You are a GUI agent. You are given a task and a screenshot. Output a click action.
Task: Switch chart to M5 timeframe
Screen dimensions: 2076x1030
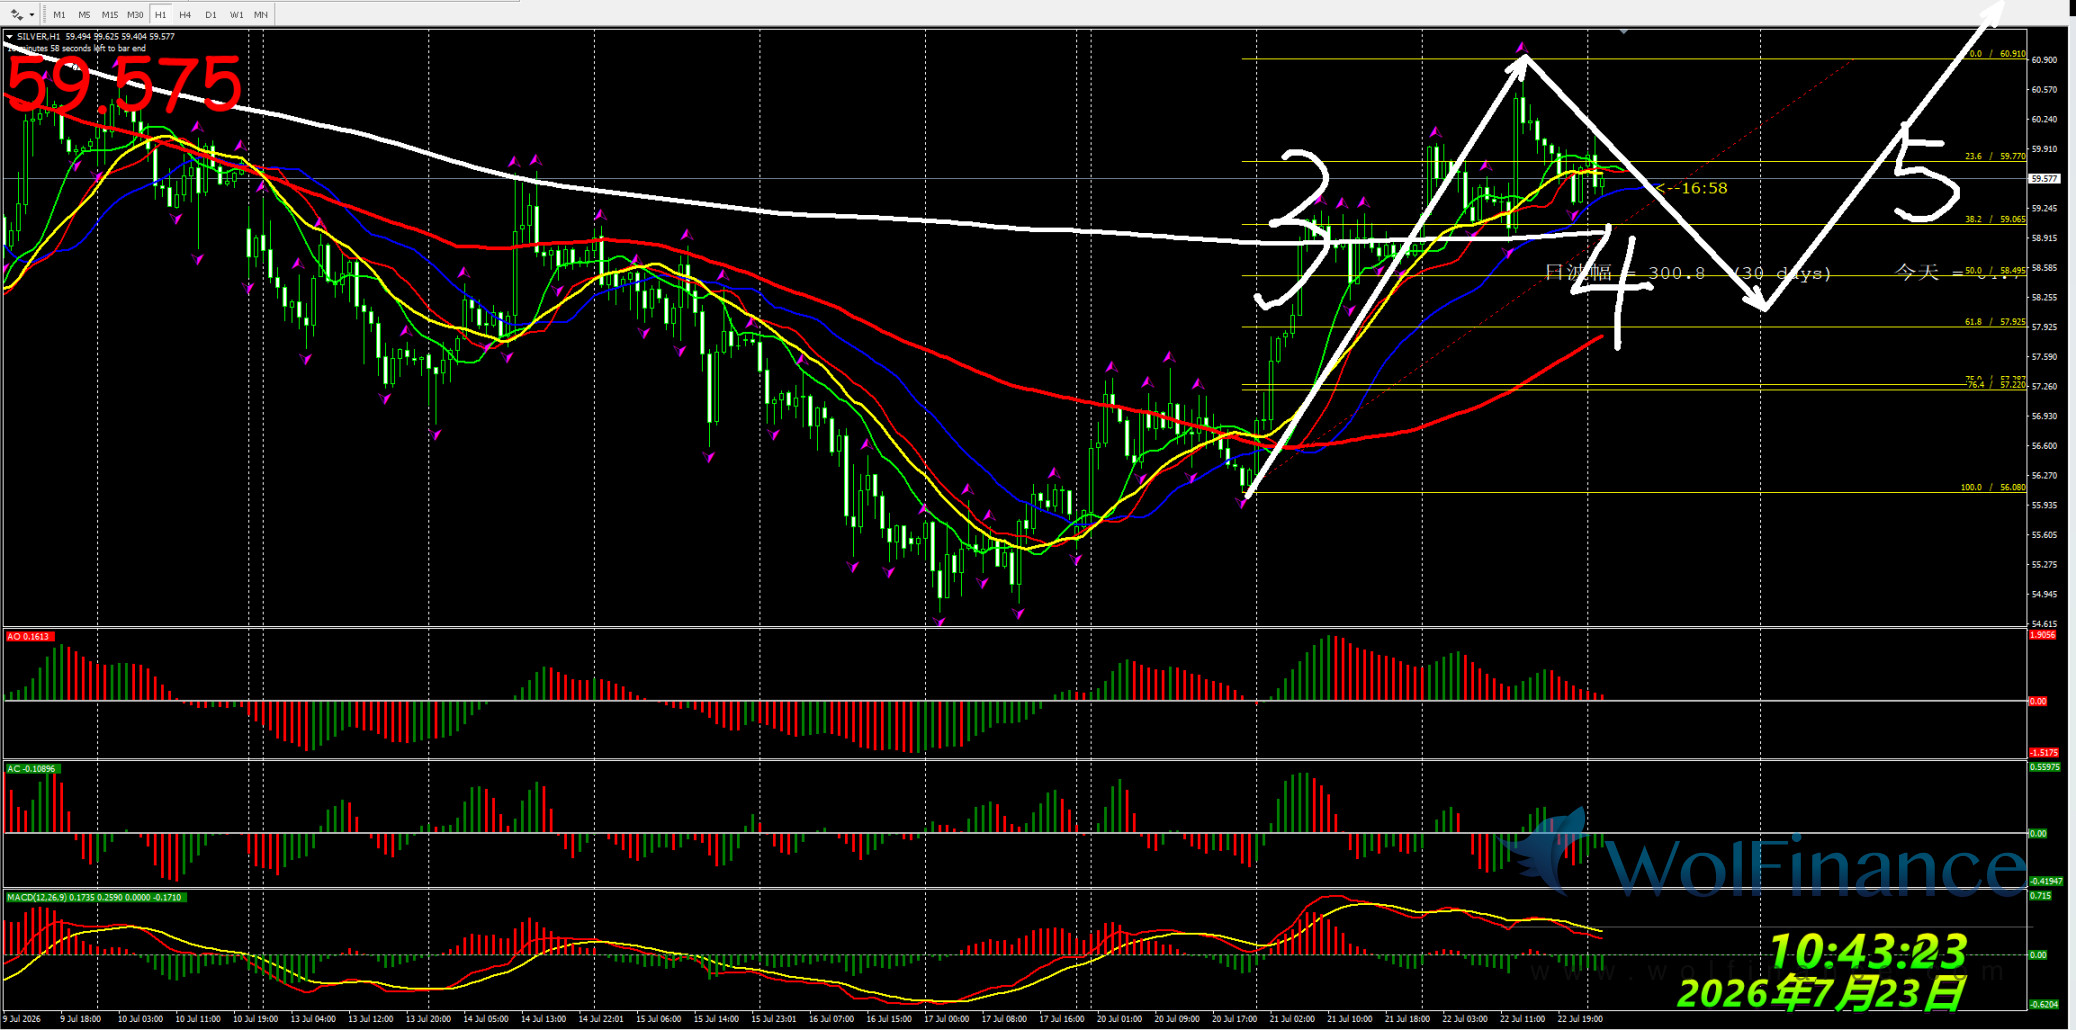point(84,14)
